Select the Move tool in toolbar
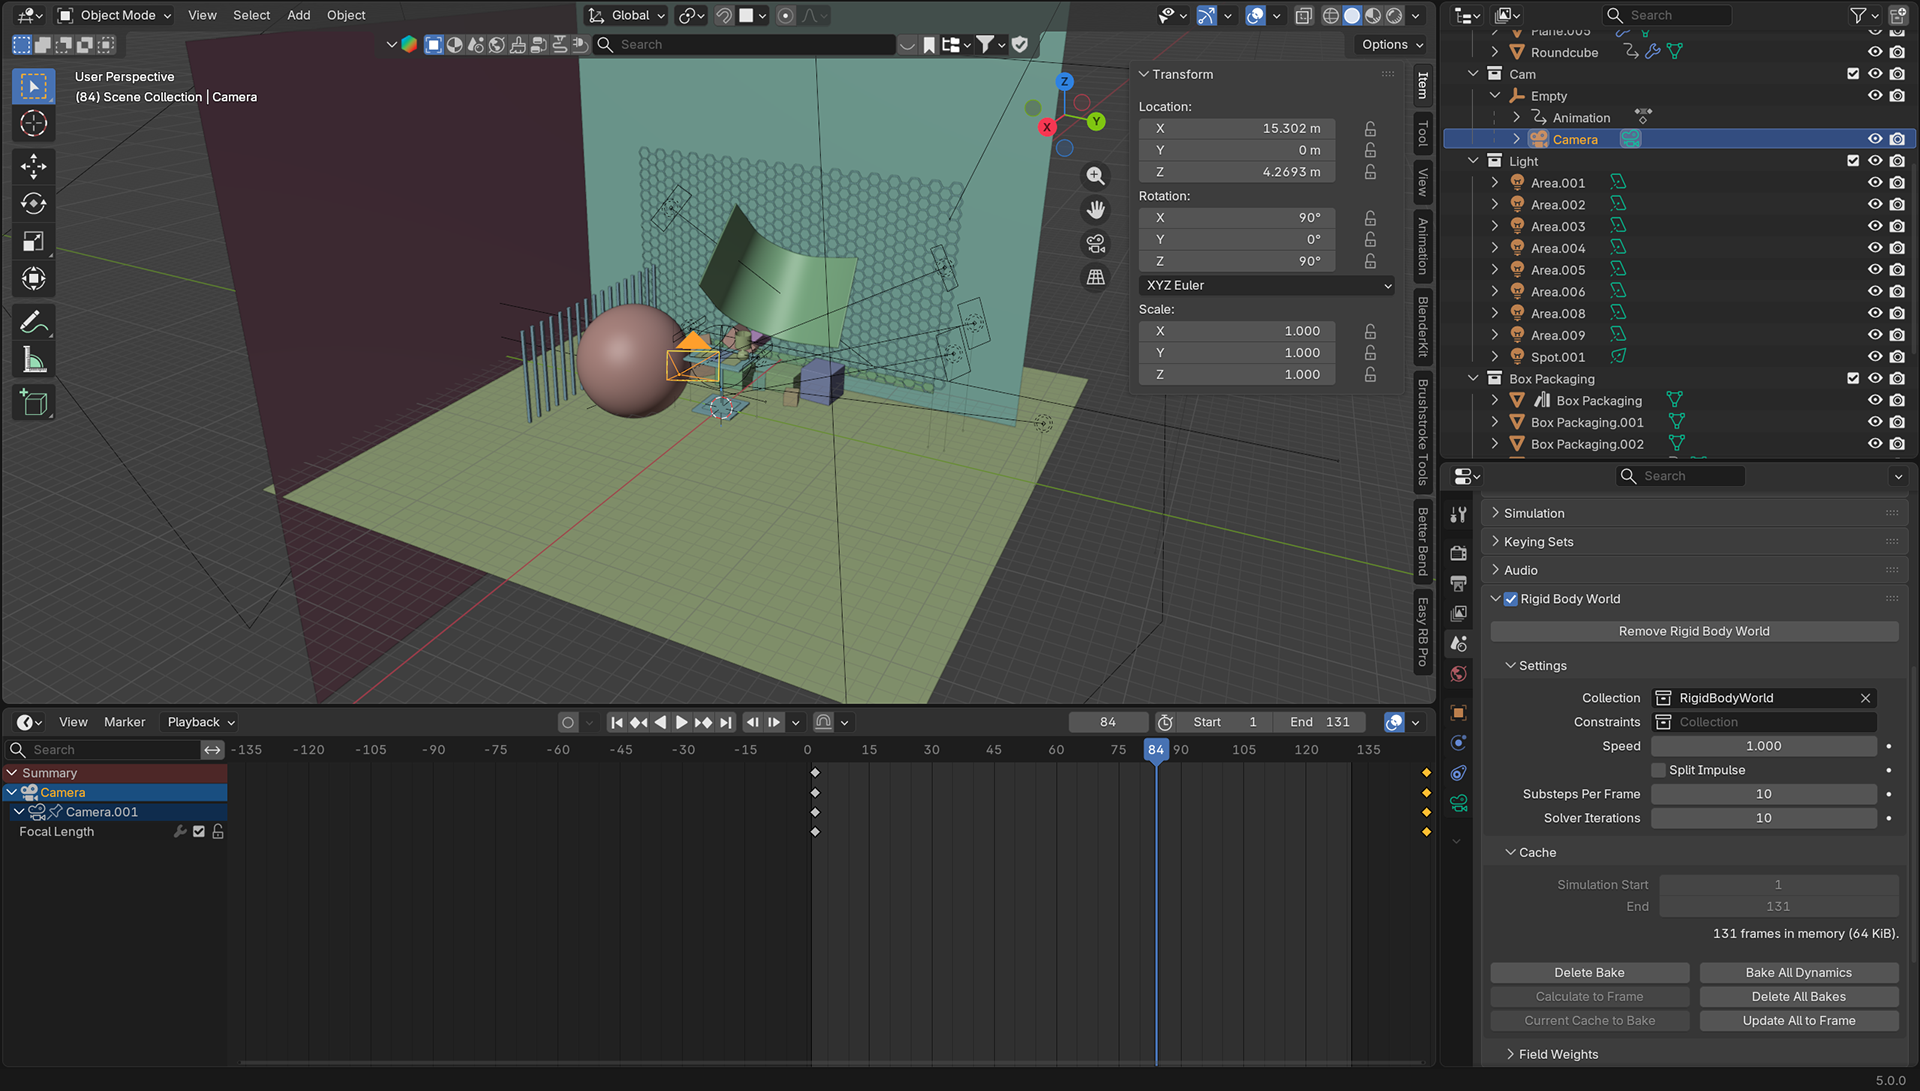Viewport: 1920px width, 1091px height. pos(33,166)
